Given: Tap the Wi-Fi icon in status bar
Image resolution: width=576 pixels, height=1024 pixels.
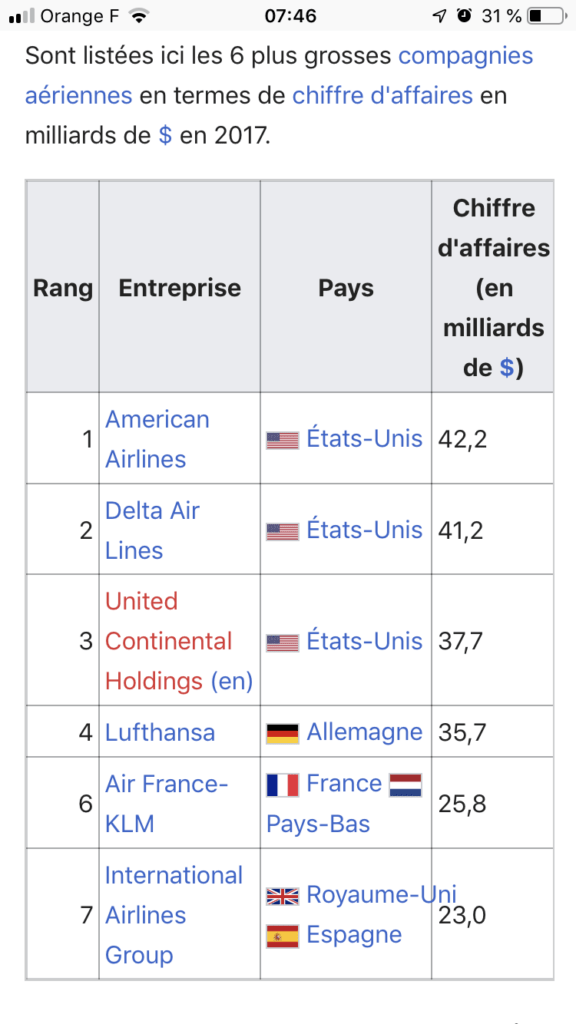Looking at the screenshot, I should point(138,16).
